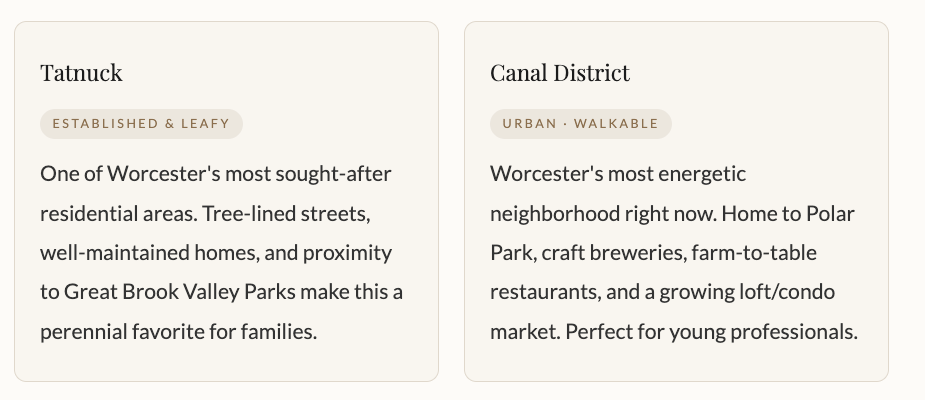This screenshot has height=400, width=925.
Task: Click the Tatnuck description paragraph
Action: [221, 253]
